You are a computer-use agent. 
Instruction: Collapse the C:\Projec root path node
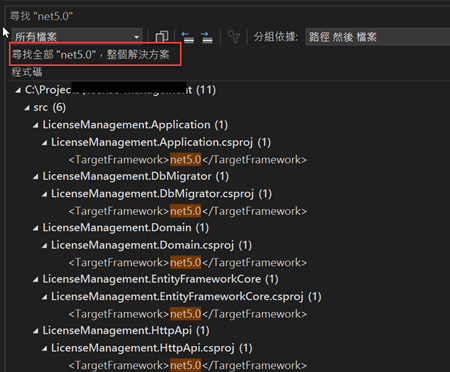pos(18,90)
